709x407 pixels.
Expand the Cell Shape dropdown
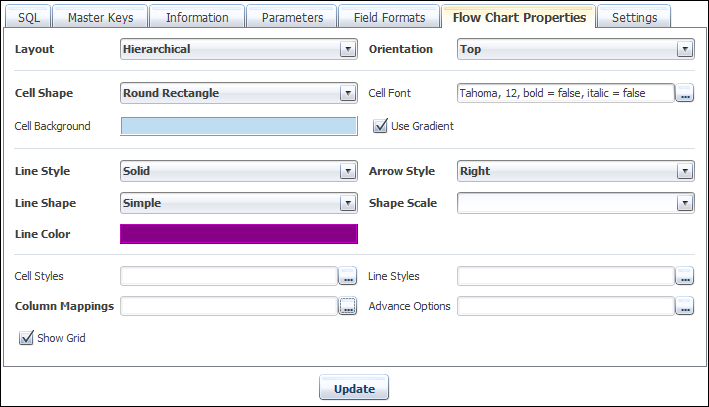point(347,94)
